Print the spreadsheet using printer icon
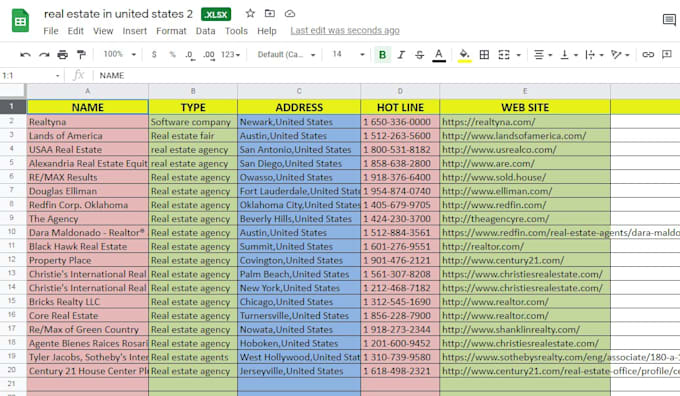The height and width of the screenshot is (396, 680). click(62, 55)
